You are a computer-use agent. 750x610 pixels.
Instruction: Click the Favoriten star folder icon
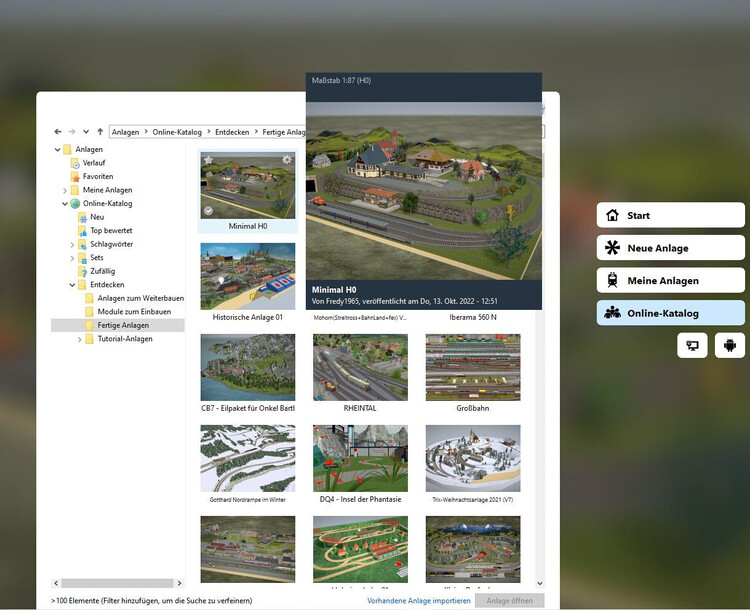75,177
